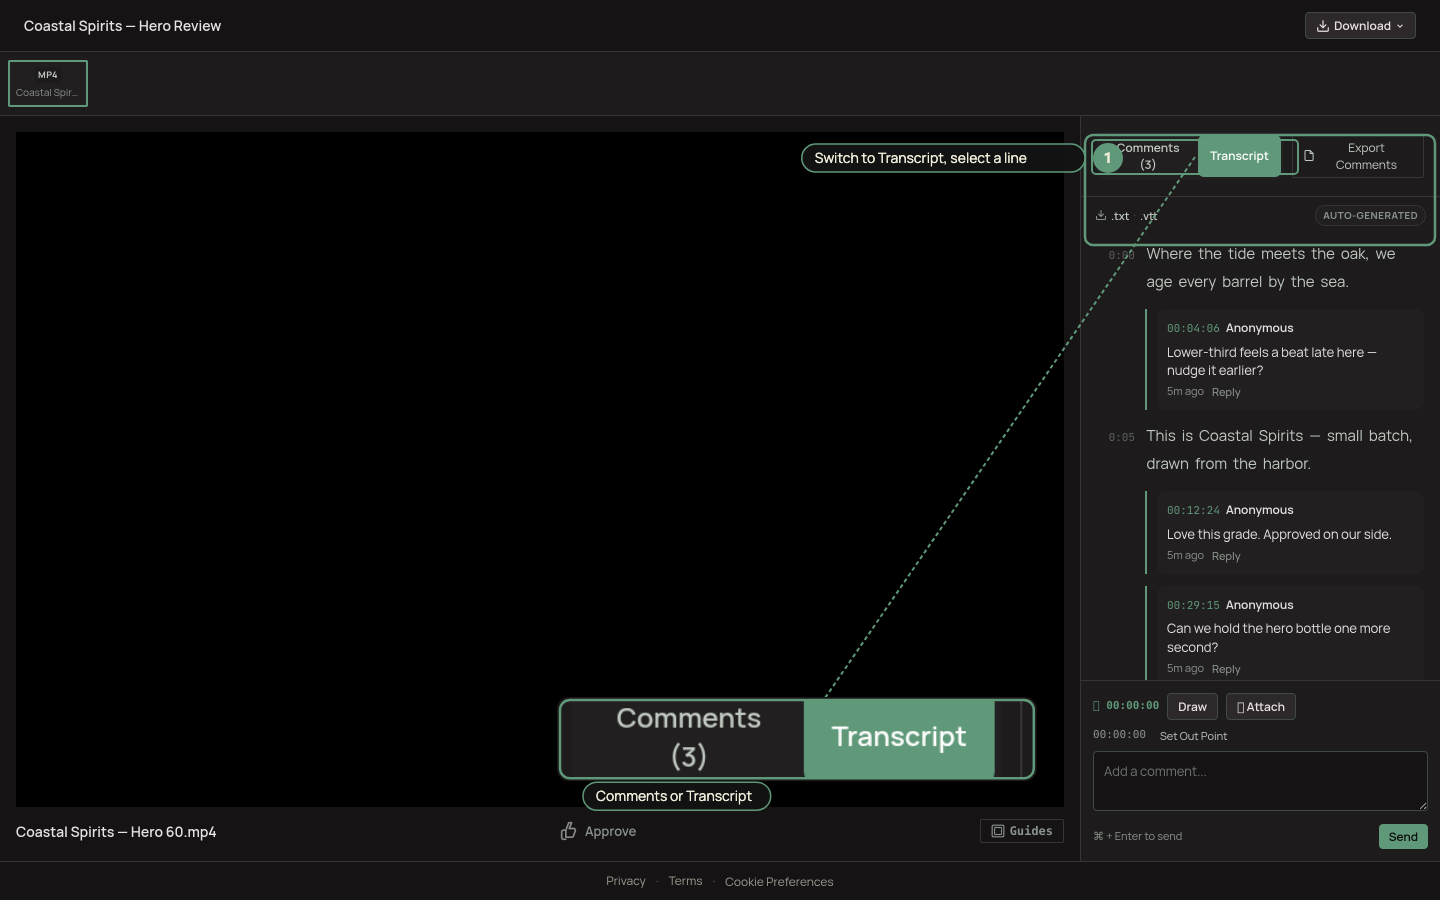Jump to comment timestamp 00:12:24
The image size is (1440, 900).
1193,510
